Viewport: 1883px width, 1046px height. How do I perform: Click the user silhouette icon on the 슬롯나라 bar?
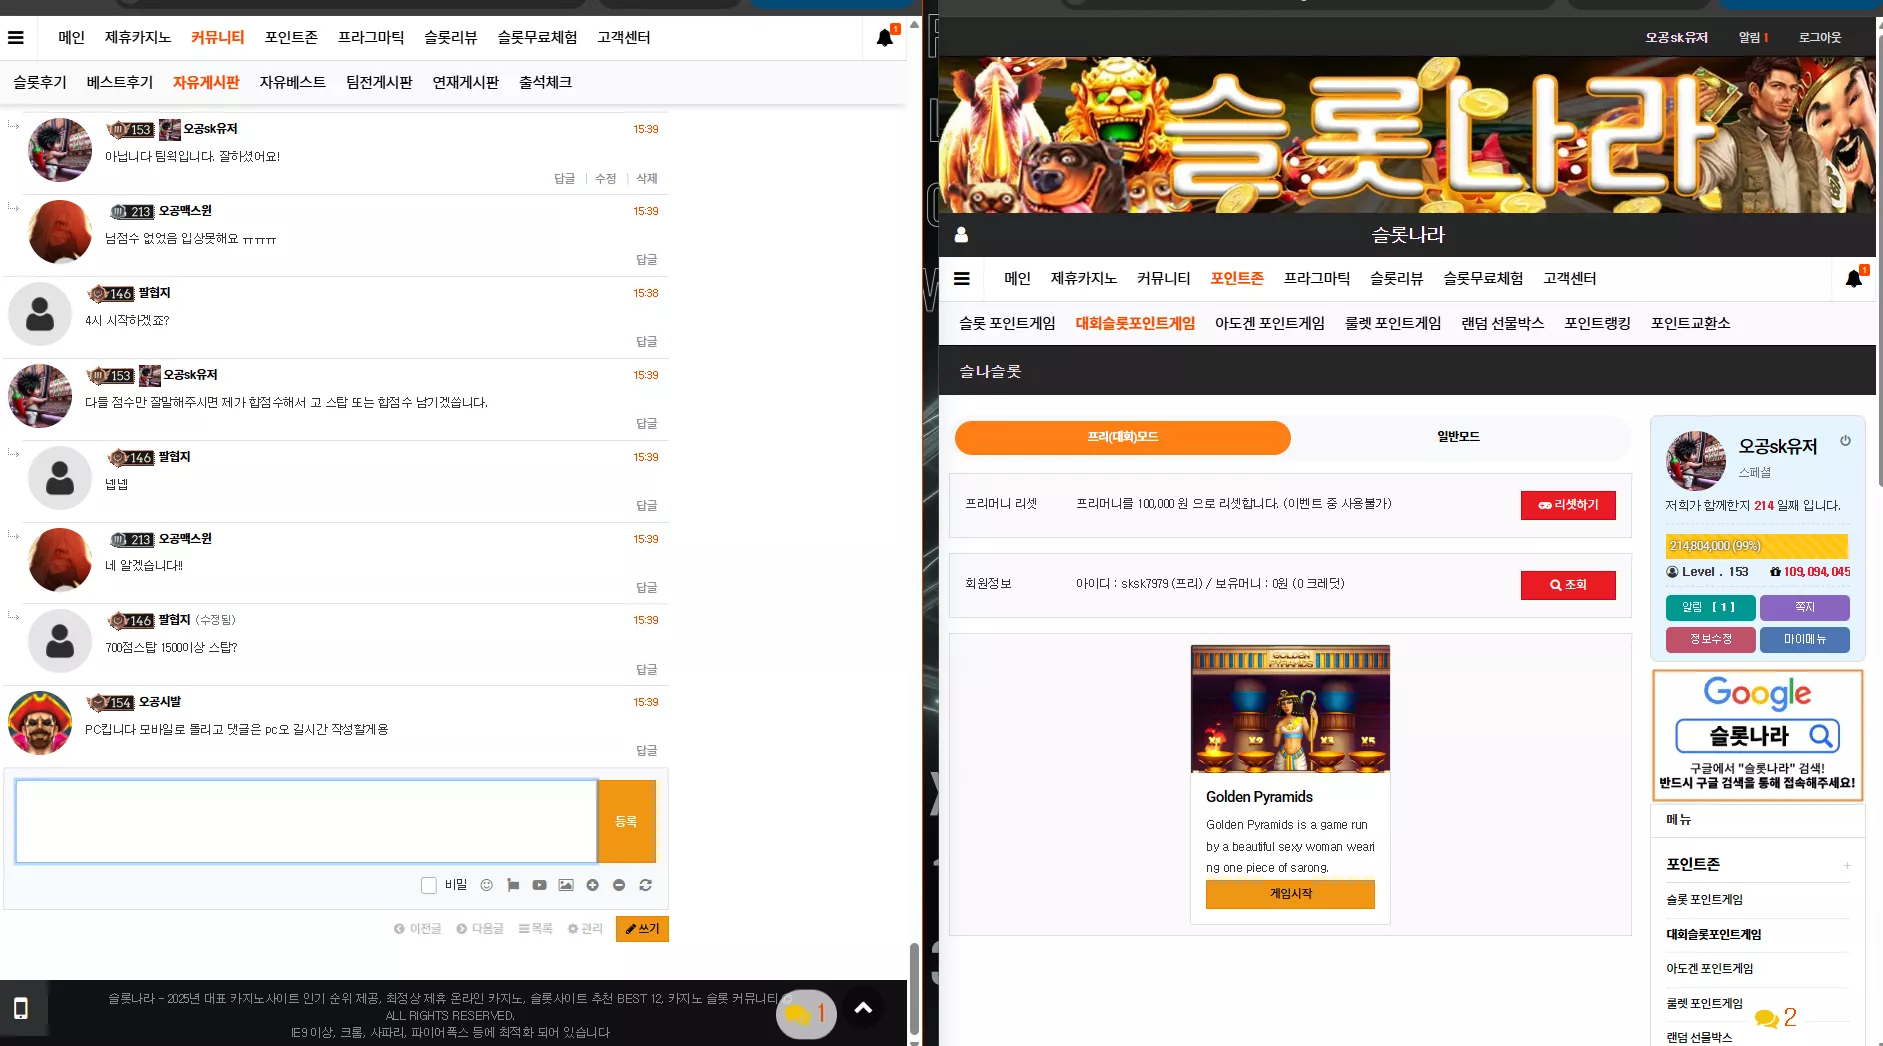point(961,235)
